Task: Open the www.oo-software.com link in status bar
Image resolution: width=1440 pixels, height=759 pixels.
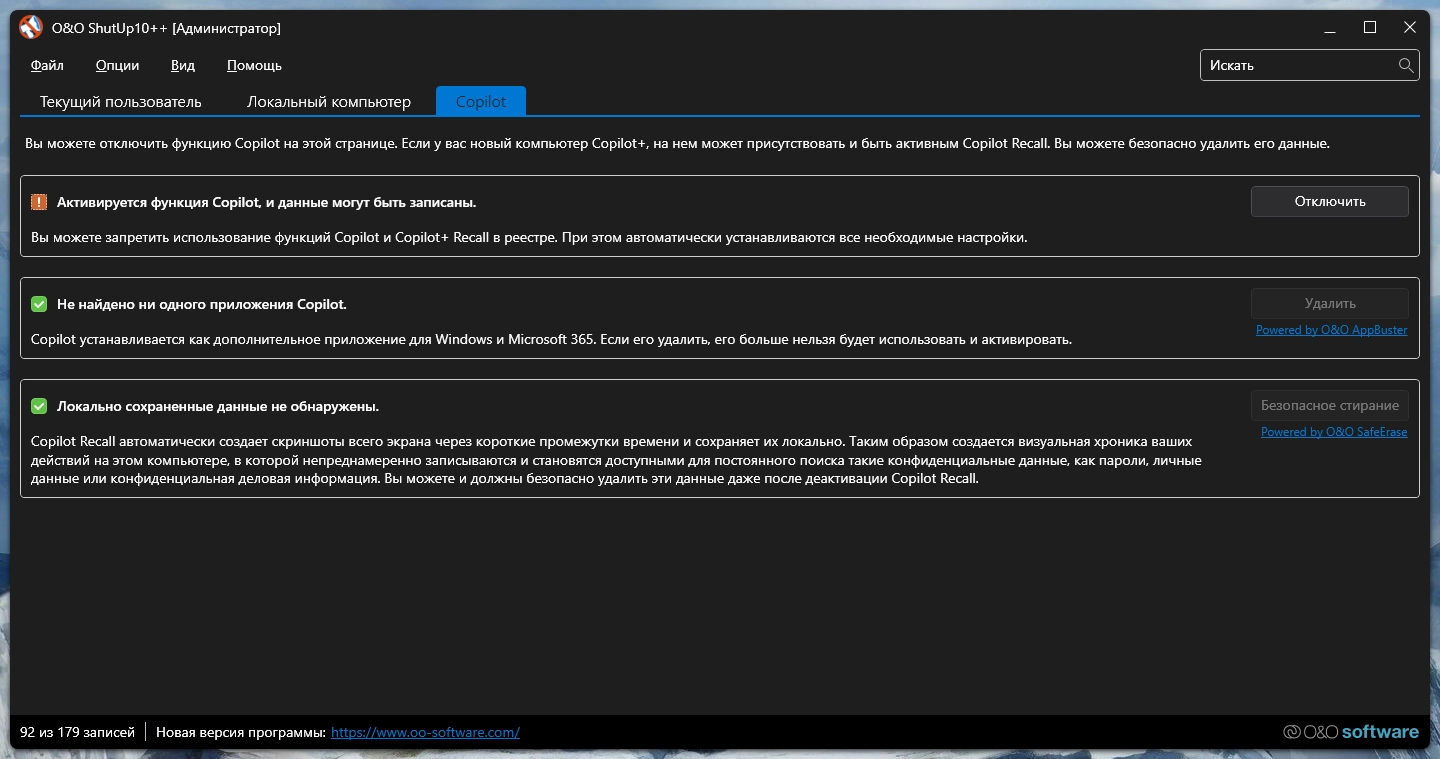Action: [425, 732]
